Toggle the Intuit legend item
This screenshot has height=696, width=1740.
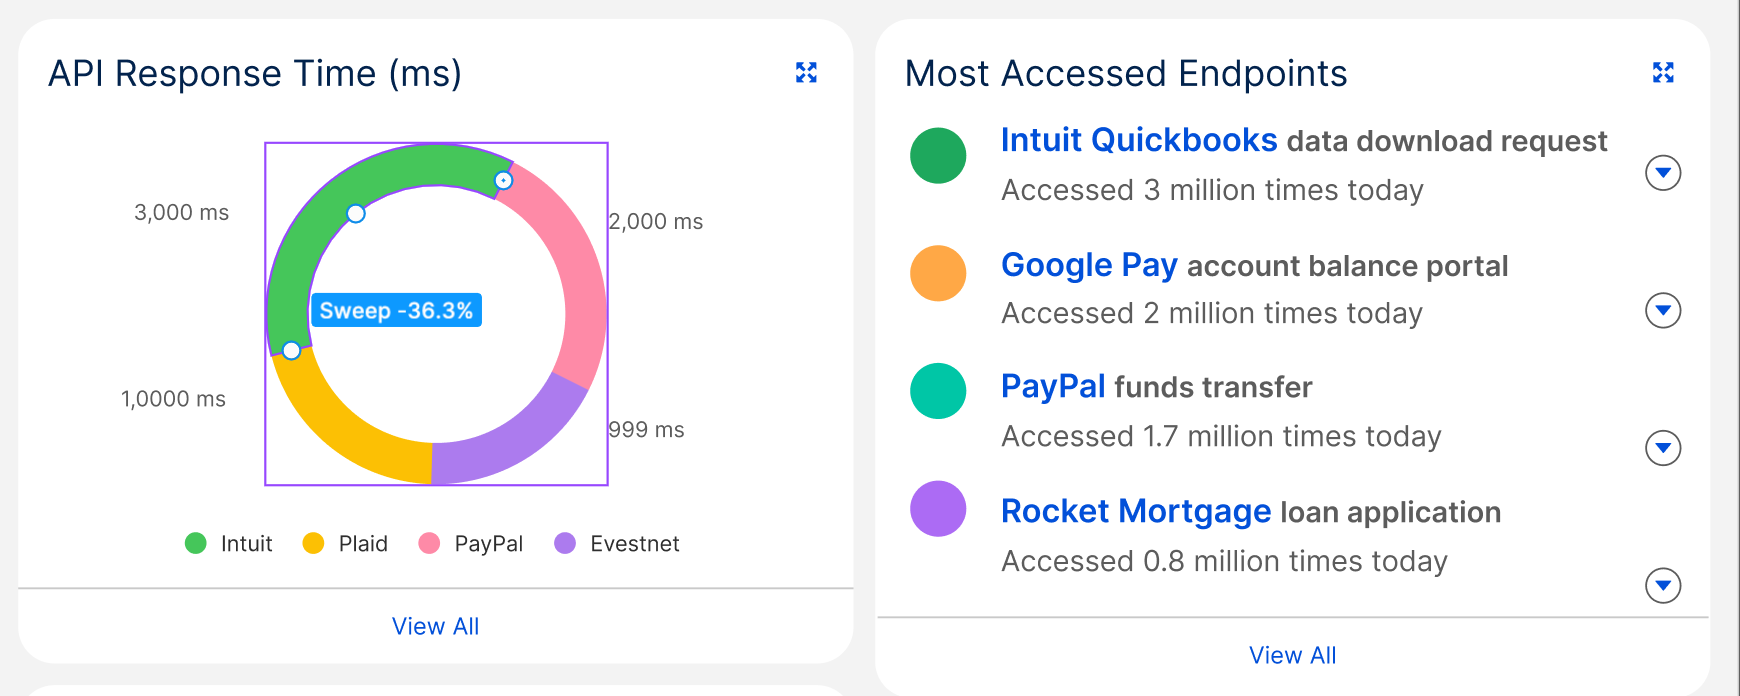click(229, 543)
